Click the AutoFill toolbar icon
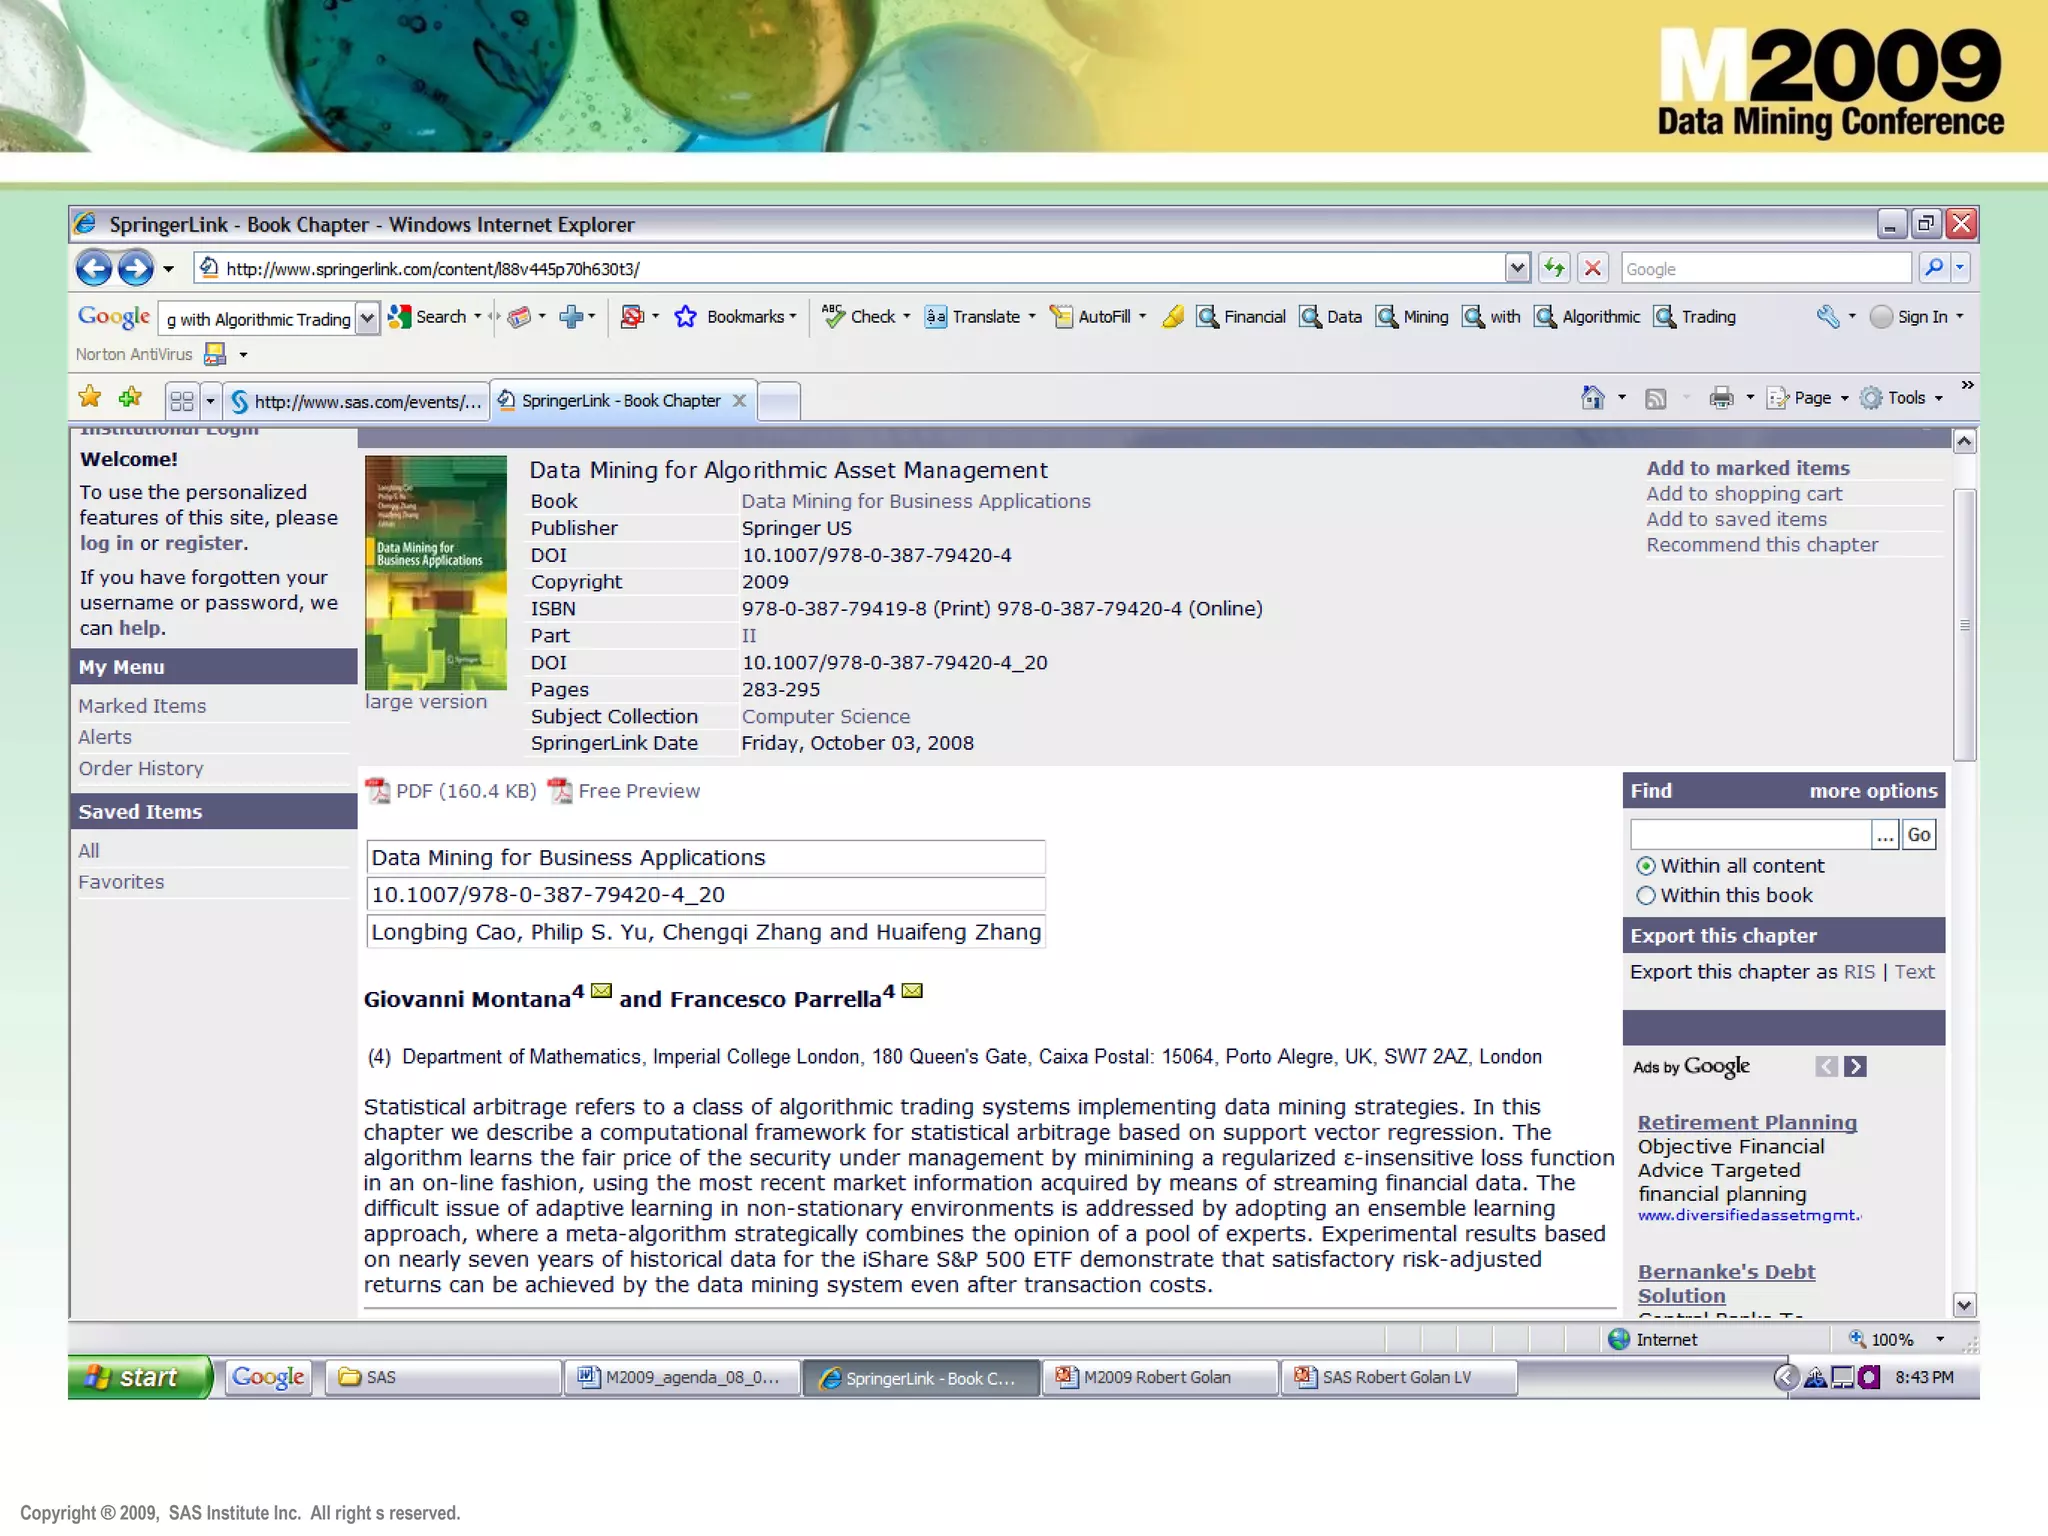This screenshot has height=1536, width=2048. point(1061,317)
